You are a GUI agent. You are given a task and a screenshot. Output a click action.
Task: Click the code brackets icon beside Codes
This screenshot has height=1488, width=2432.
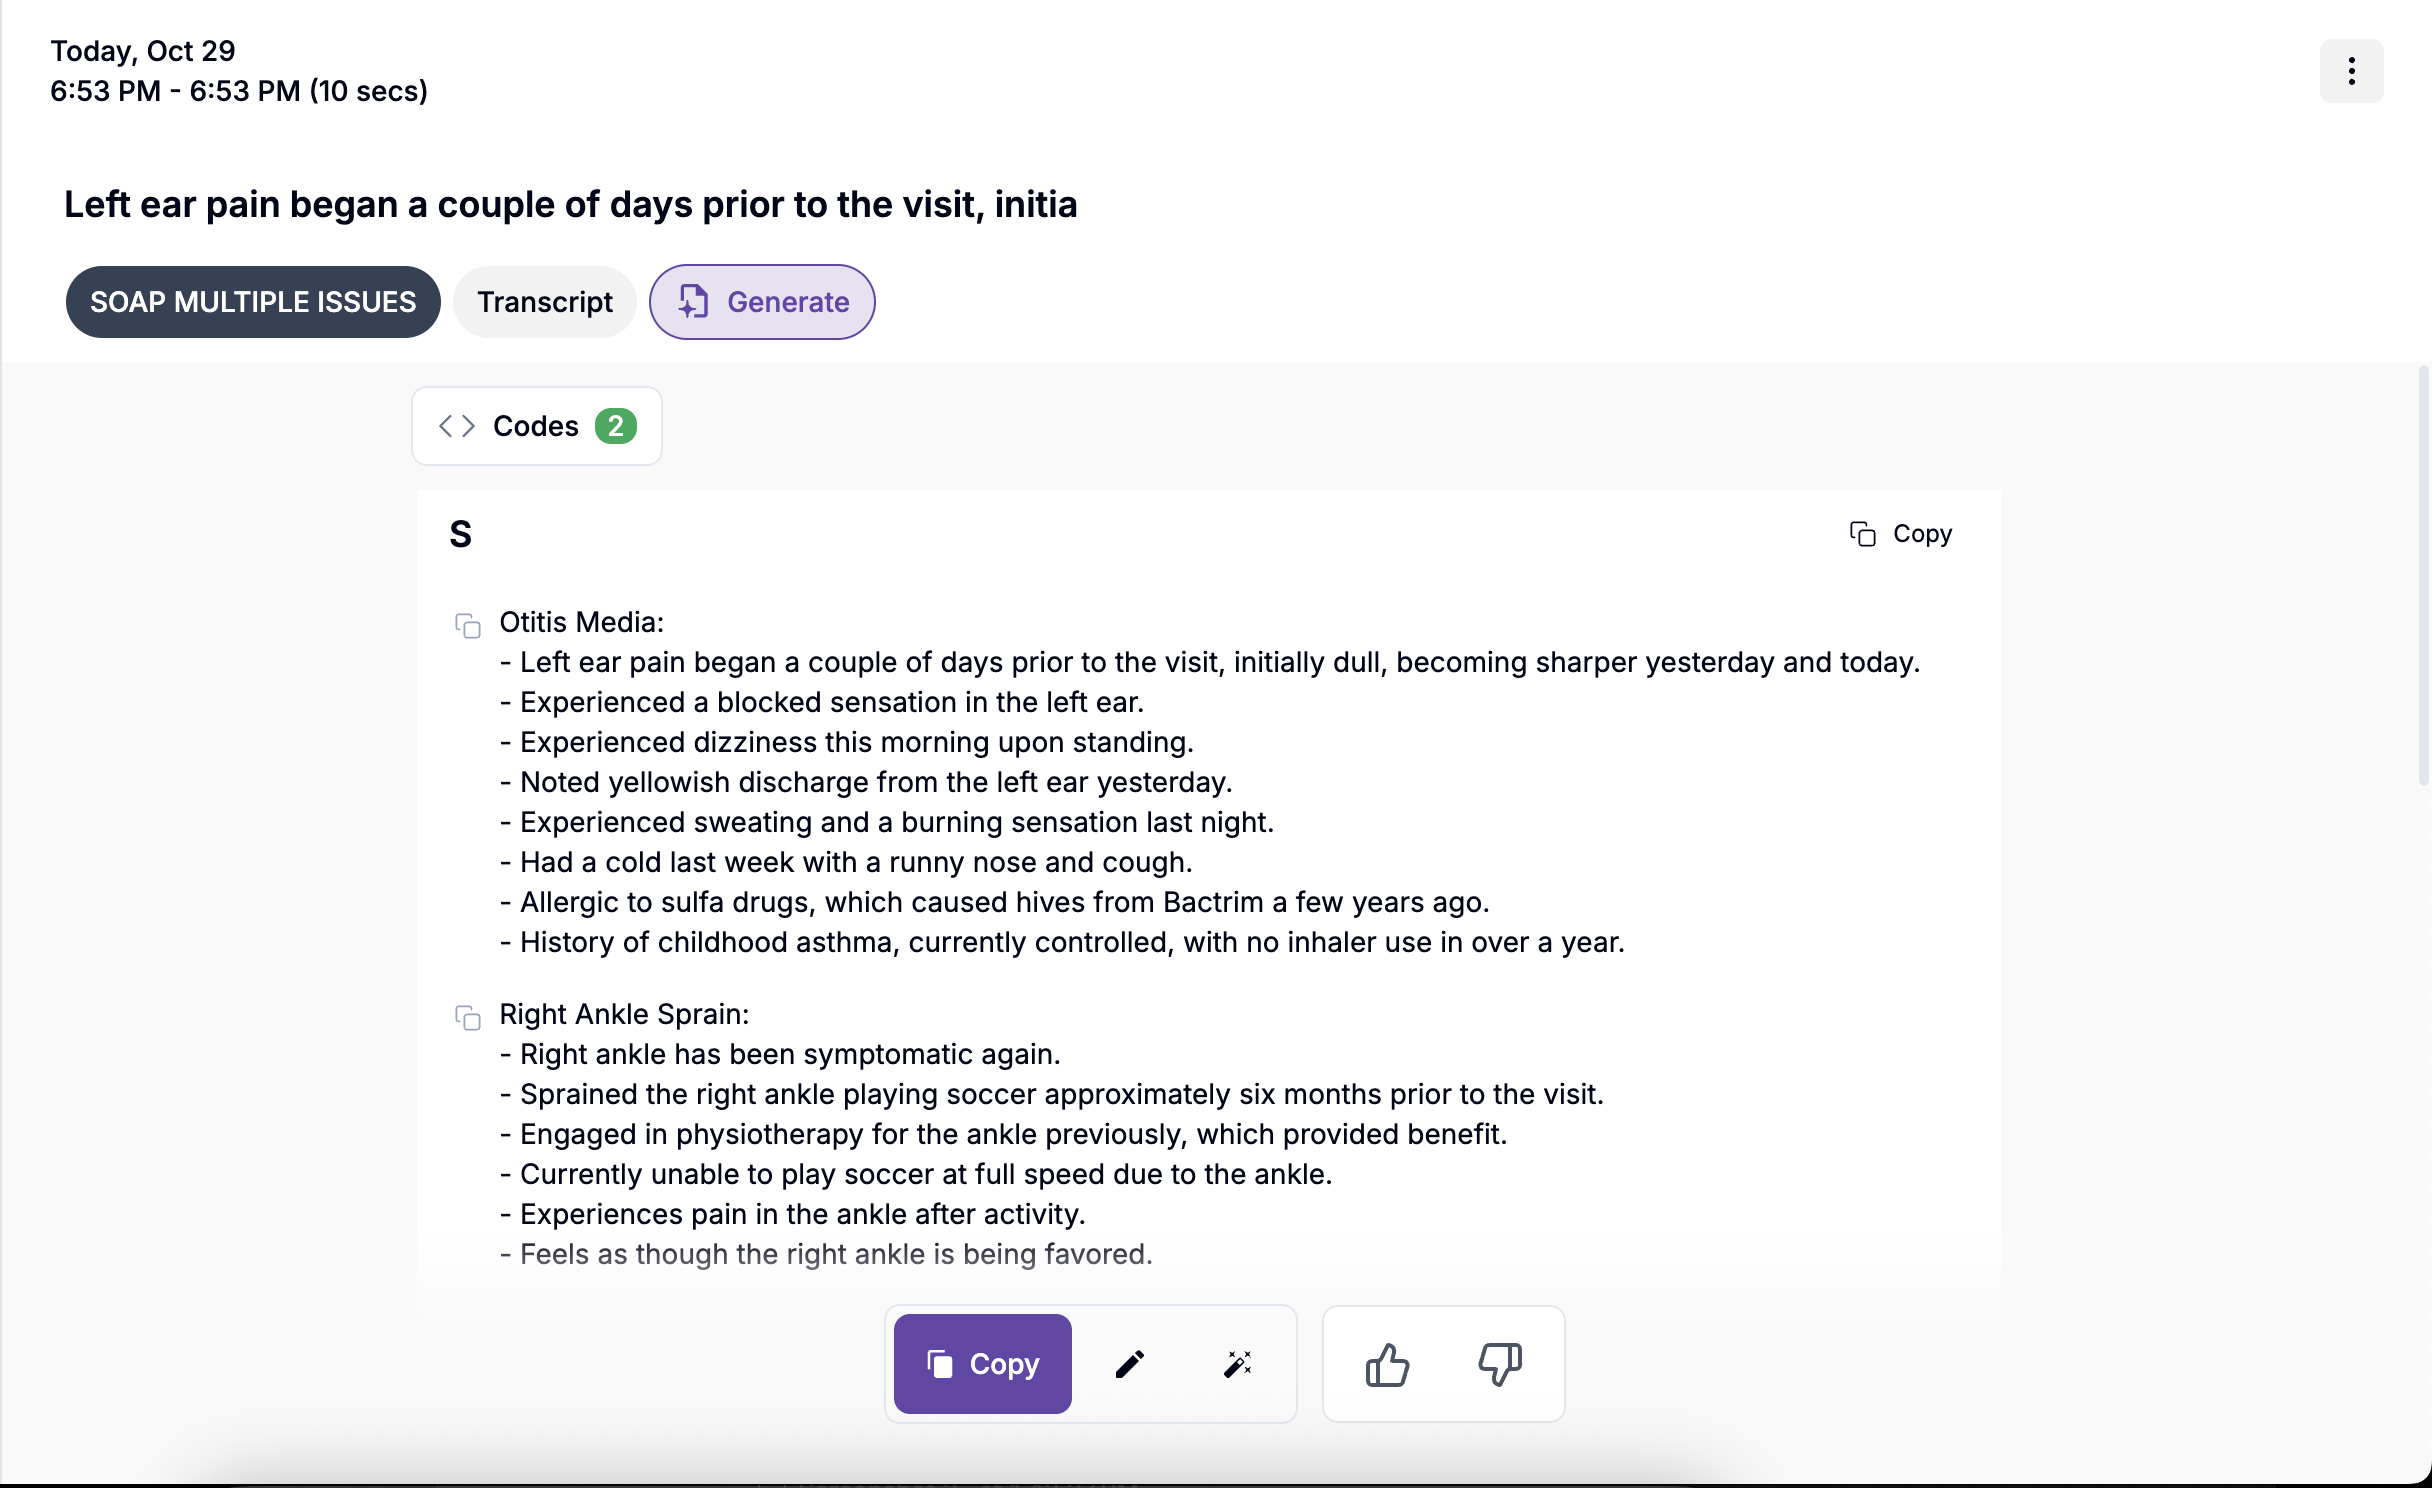pos(457,426)
